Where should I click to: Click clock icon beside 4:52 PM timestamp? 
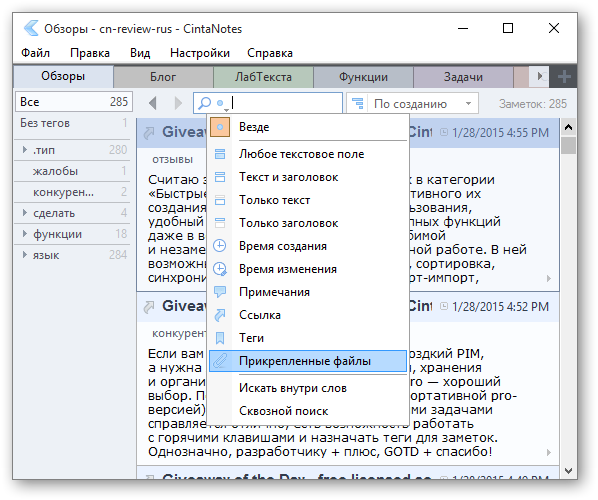444,306
